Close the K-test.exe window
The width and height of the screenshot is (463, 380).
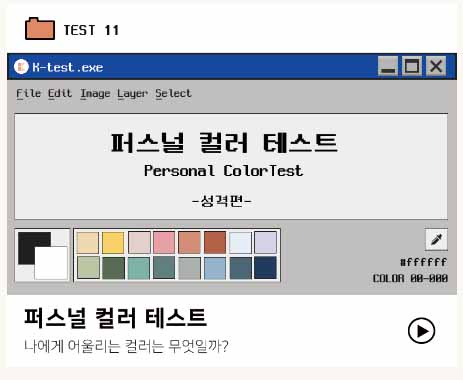[436, 66]
